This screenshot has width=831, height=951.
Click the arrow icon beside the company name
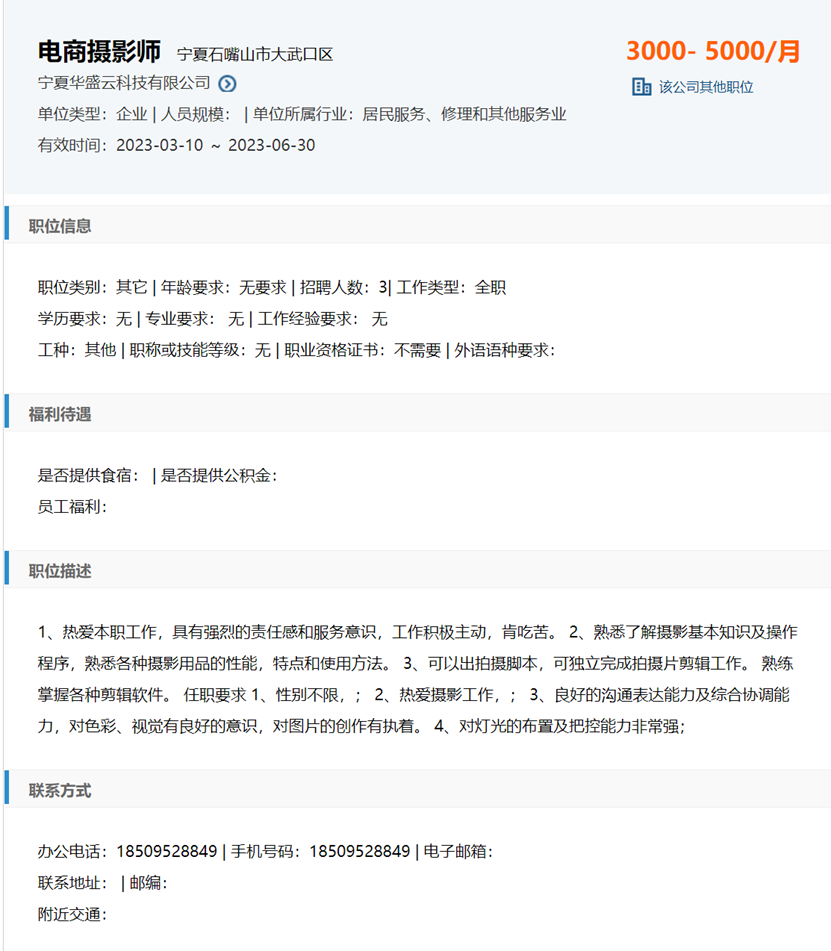[x=228, y=84]
